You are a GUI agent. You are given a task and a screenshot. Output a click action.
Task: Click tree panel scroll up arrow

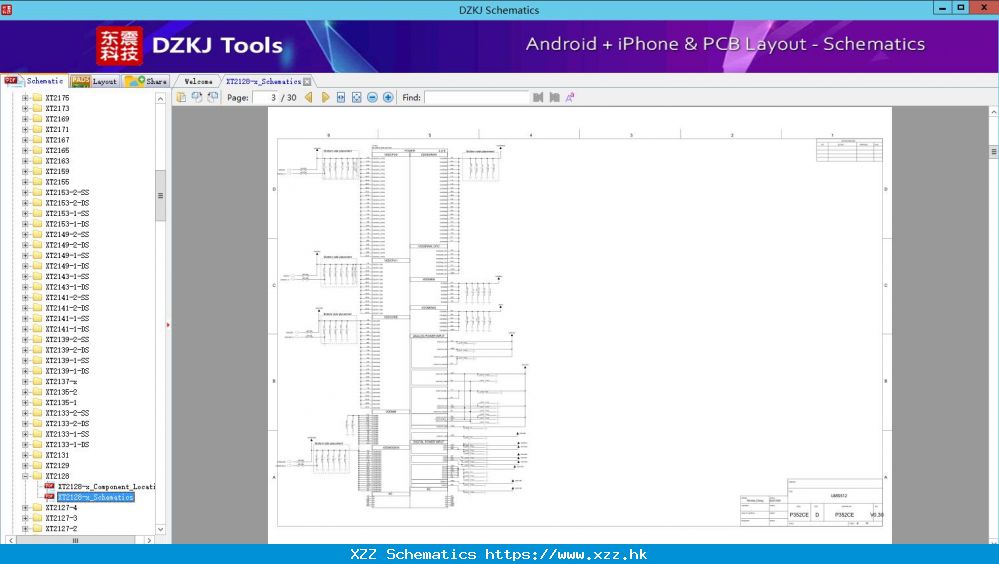(x=161, y=99)
